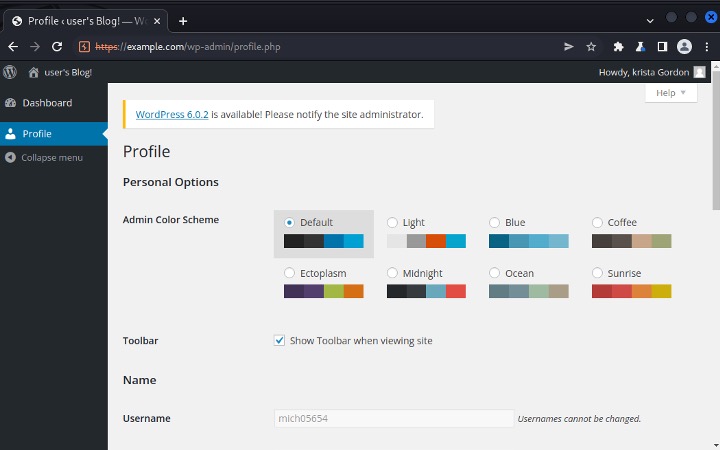This screenshot has width=720, height=450.
Task: Toggle the browser side panel icon
Action: pos(661,46)
